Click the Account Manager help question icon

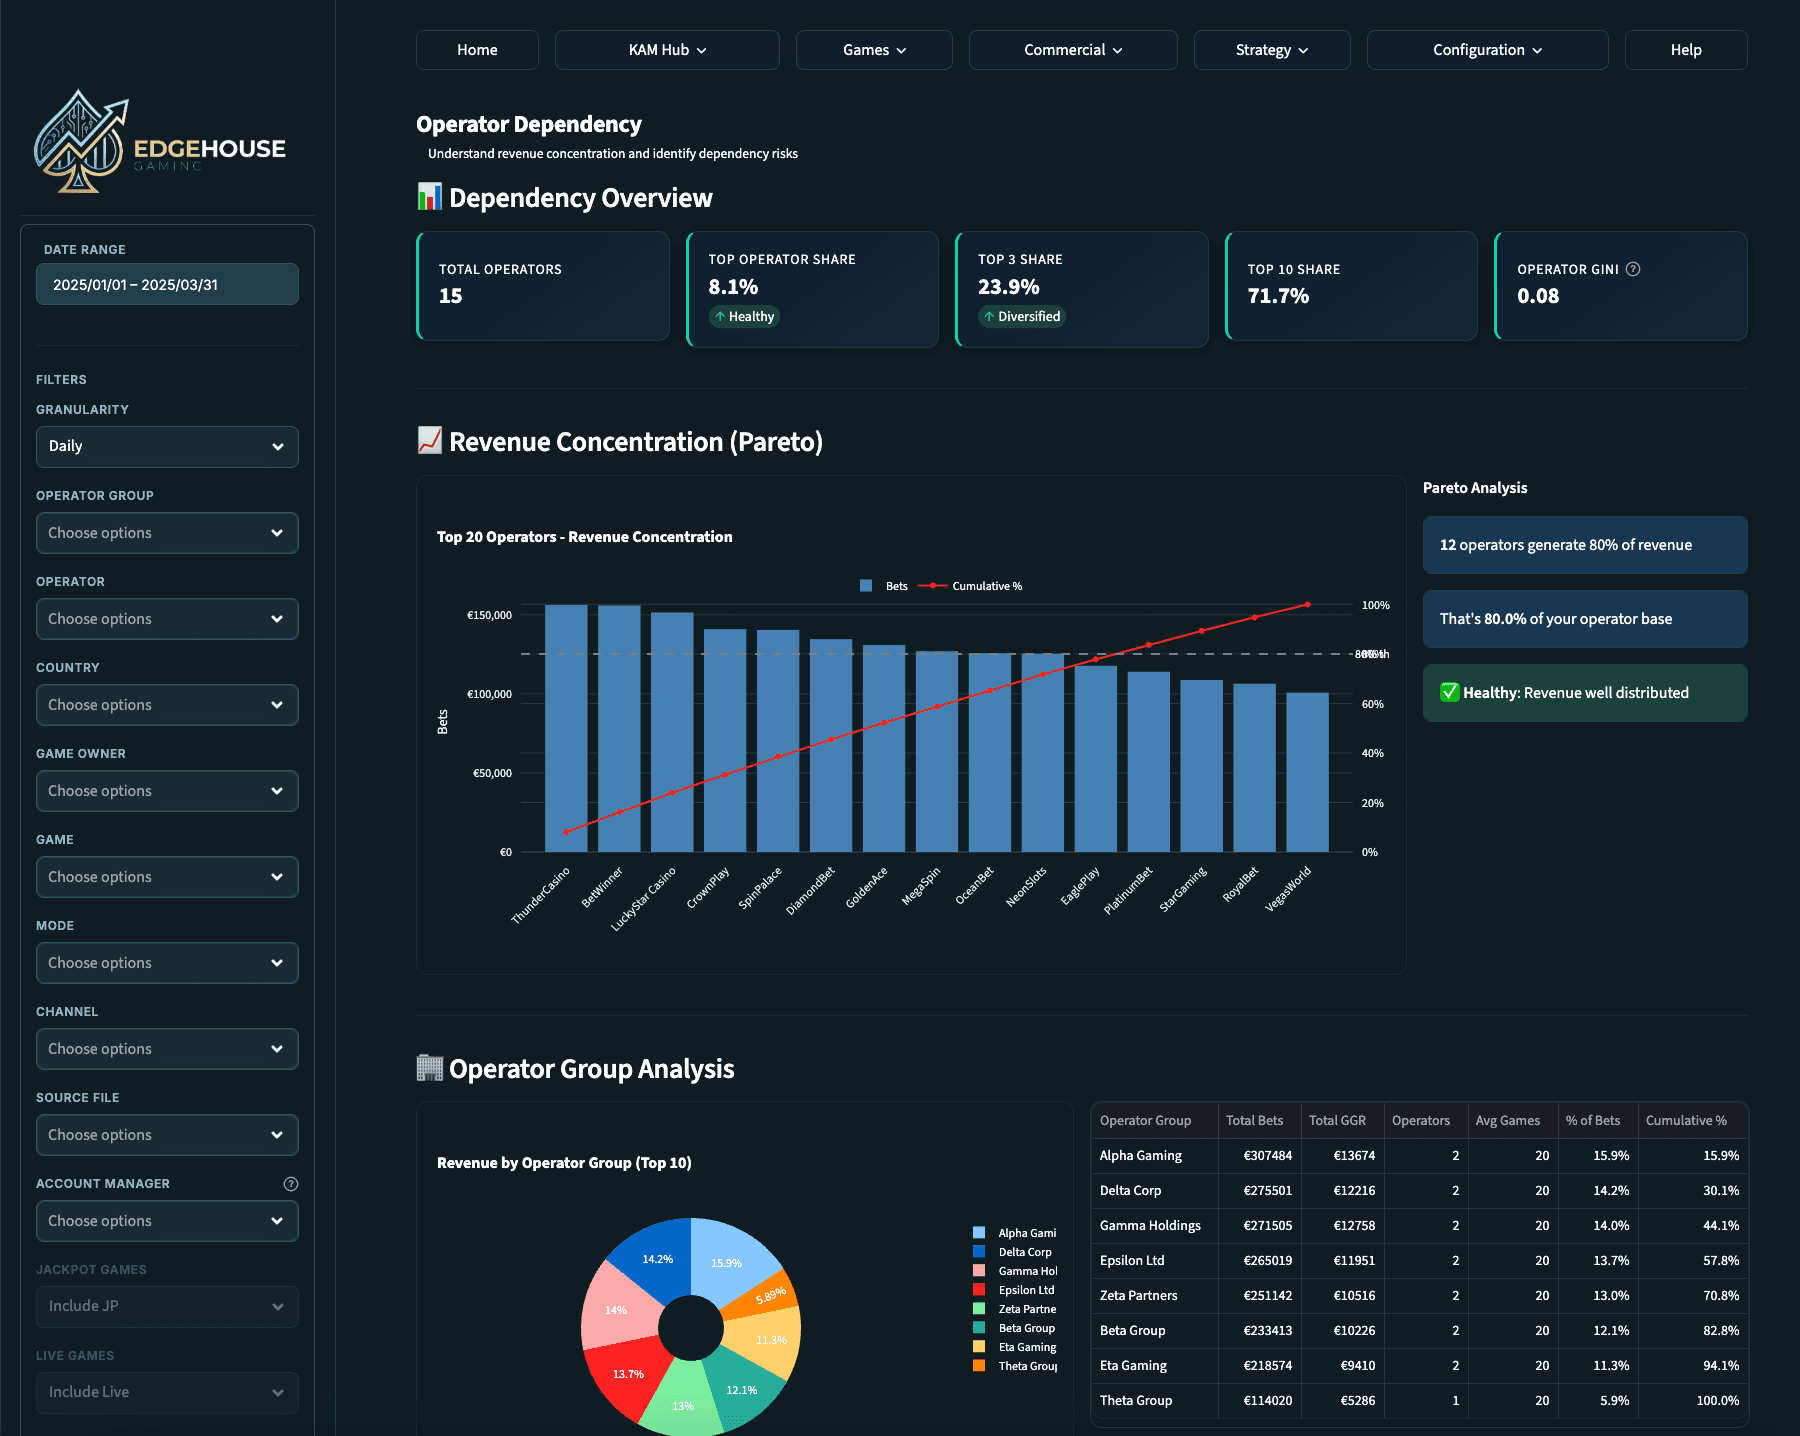291,1183
